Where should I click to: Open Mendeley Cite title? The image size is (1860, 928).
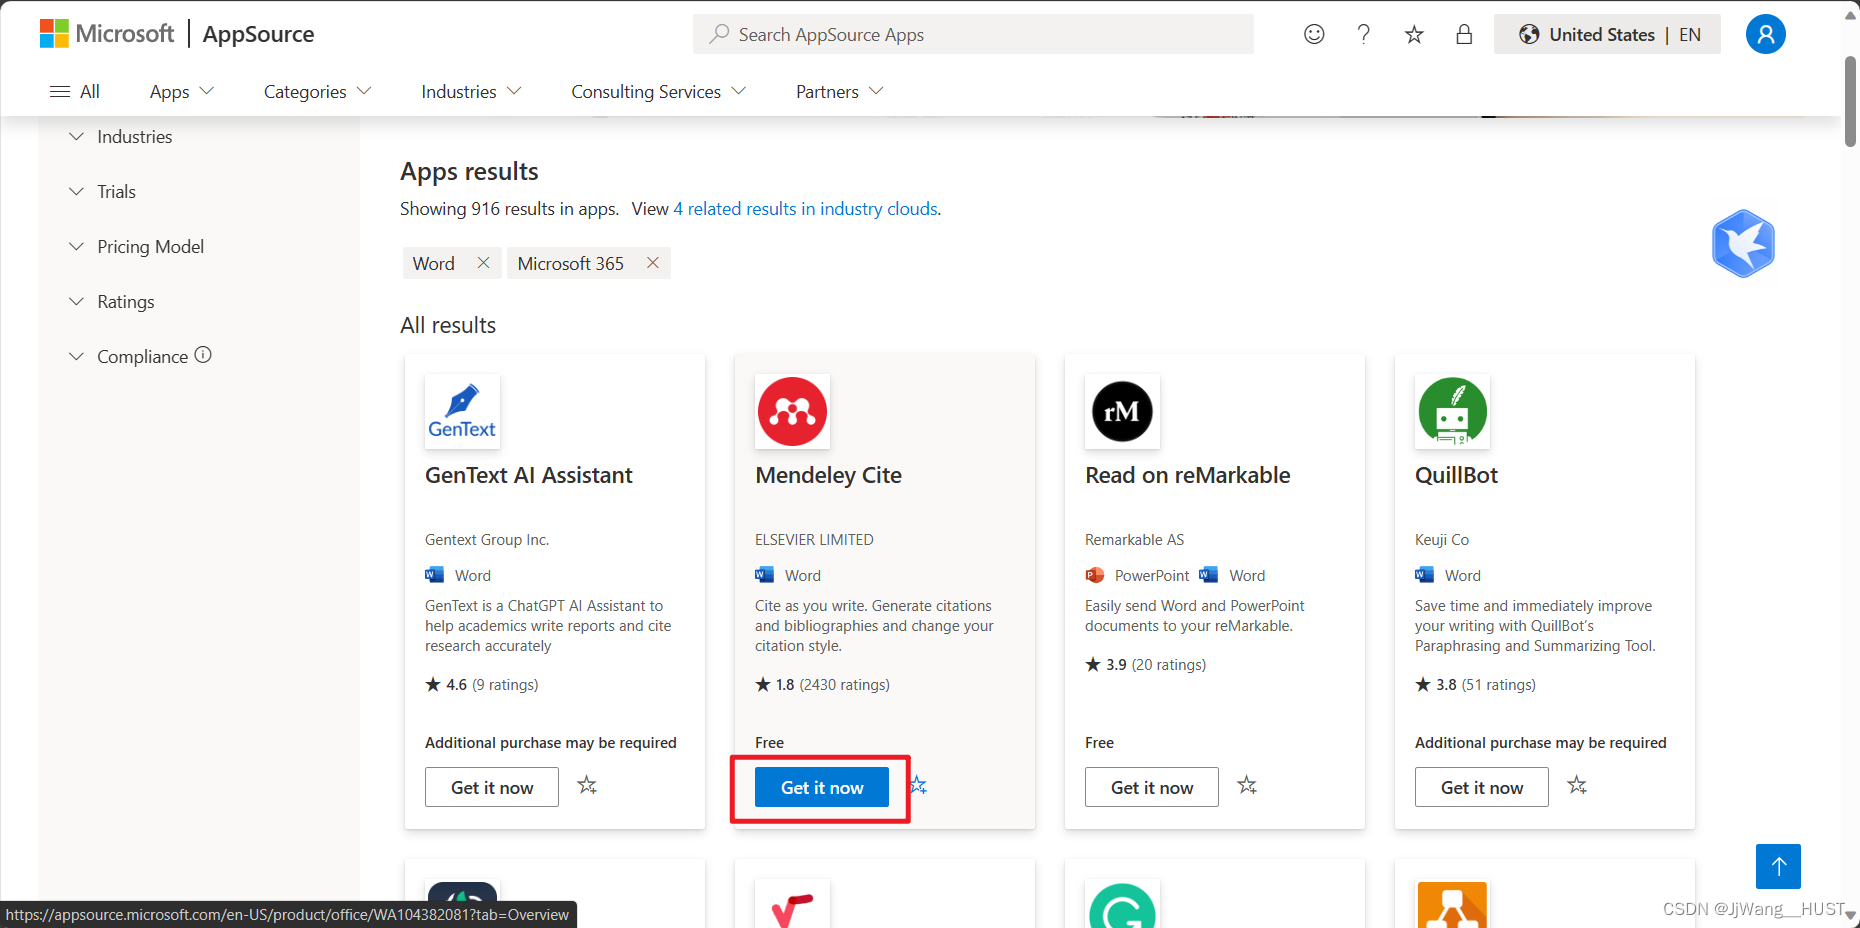[x=828, y=475]
